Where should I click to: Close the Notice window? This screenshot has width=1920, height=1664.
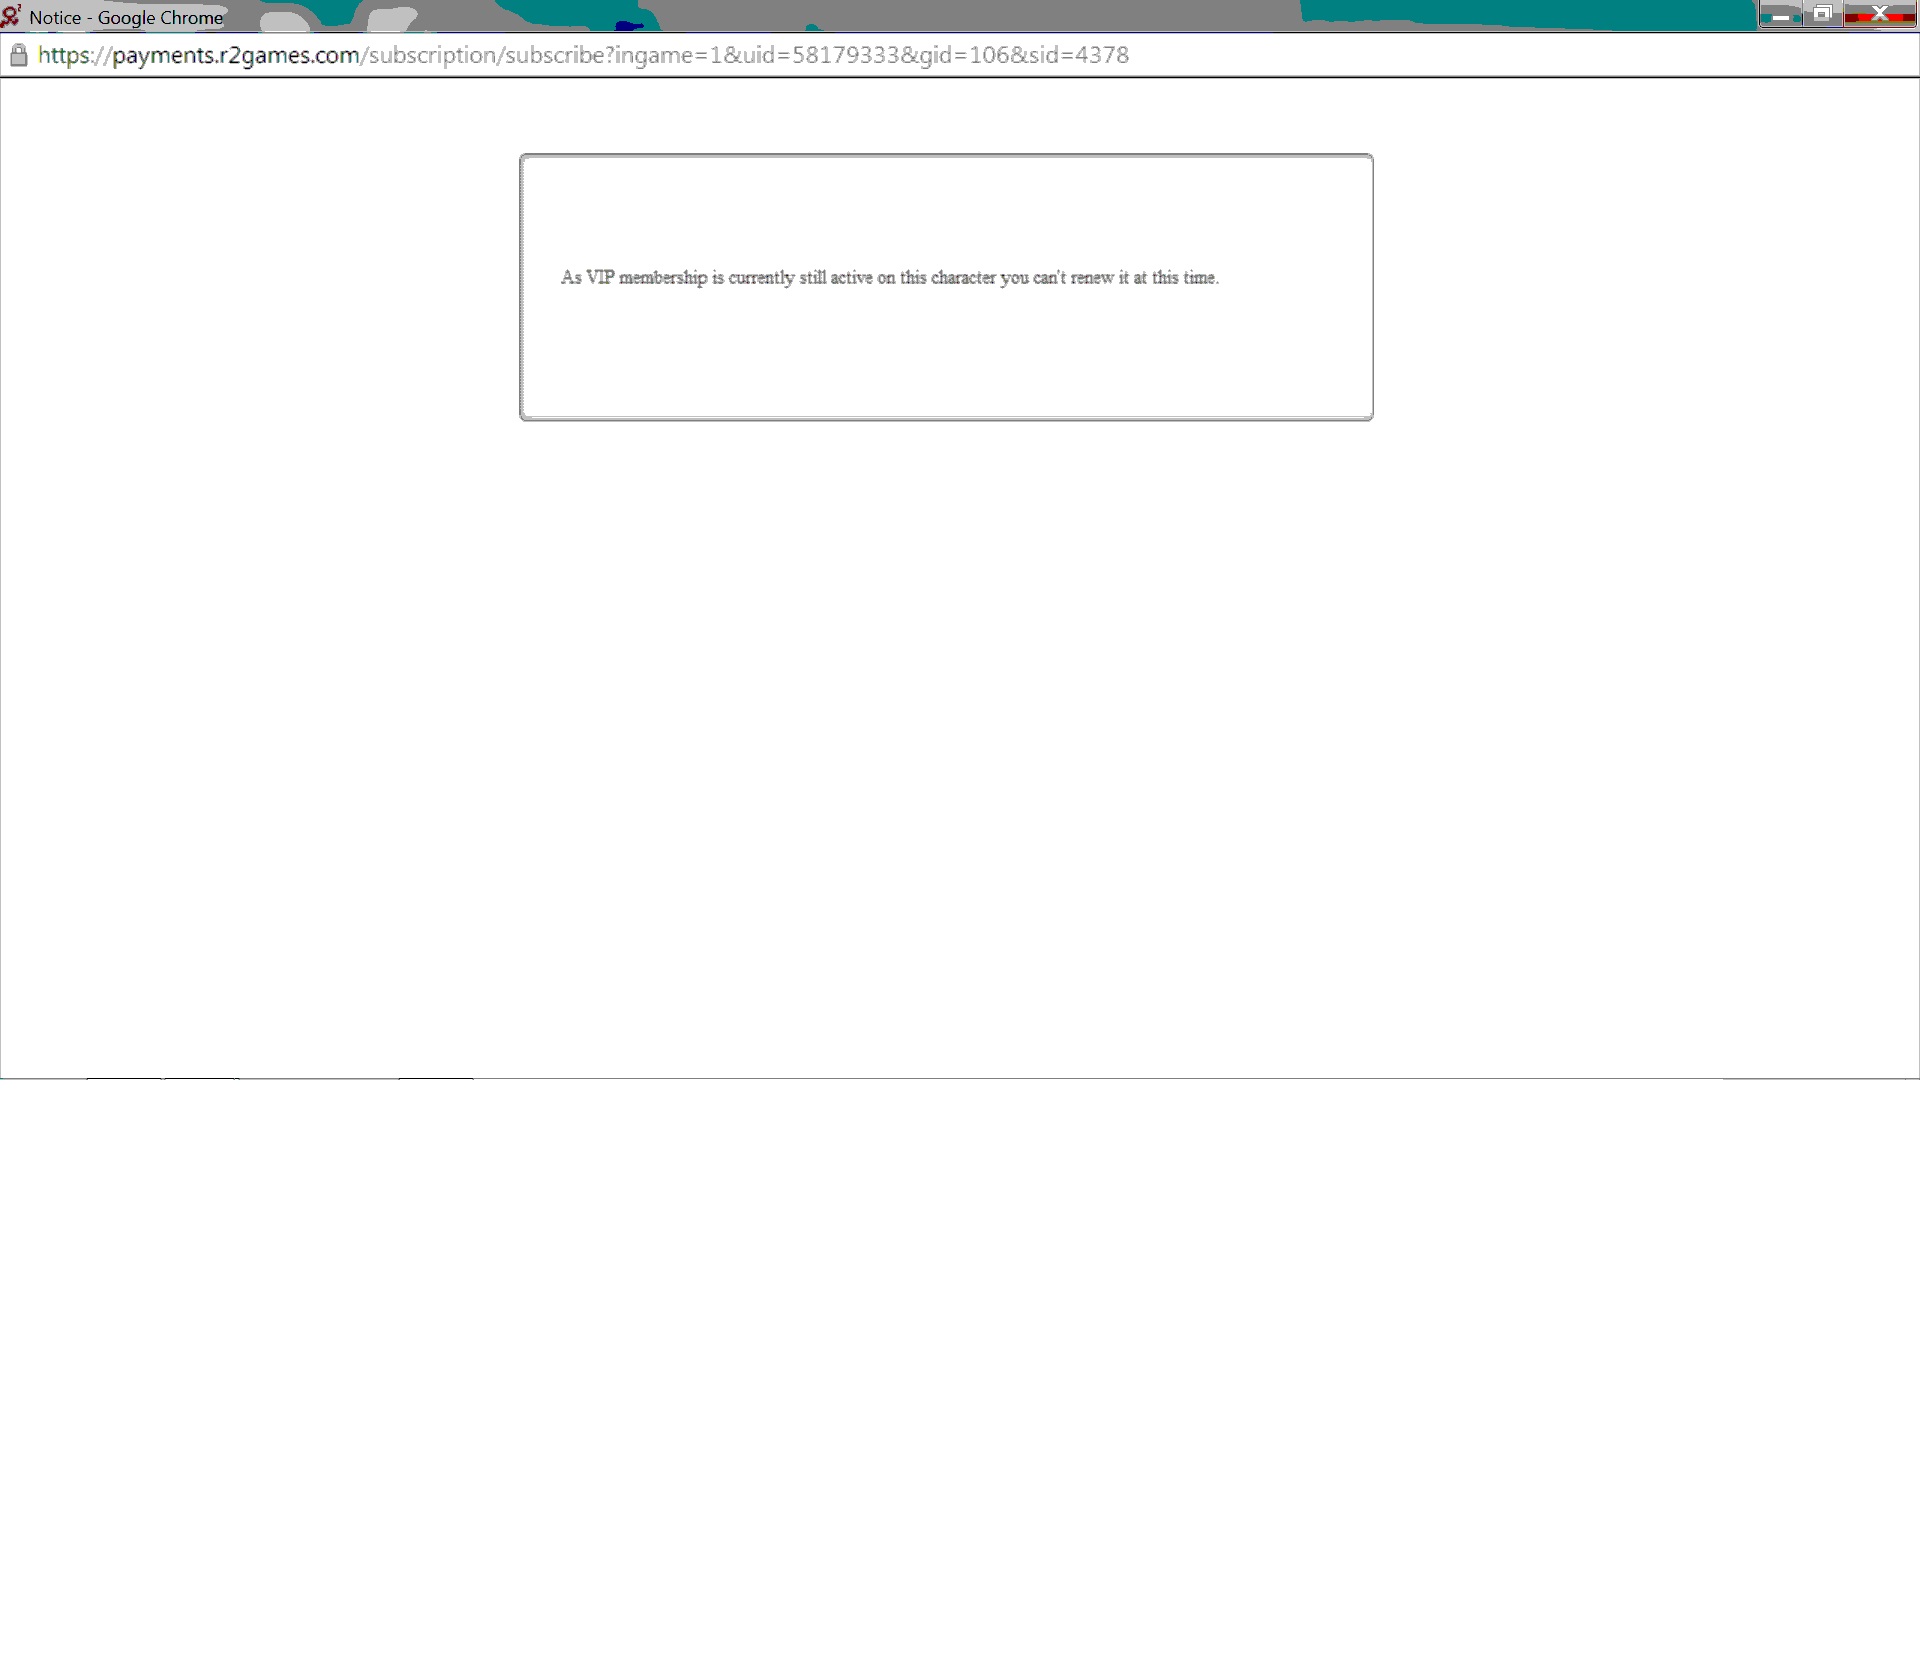[x=1879, y=14]
